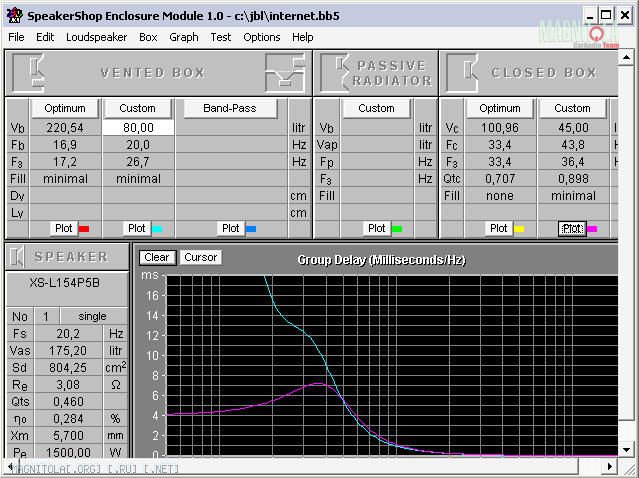Click the SpeakerShop application title icon
639x478 pixels.
[14, 16]
